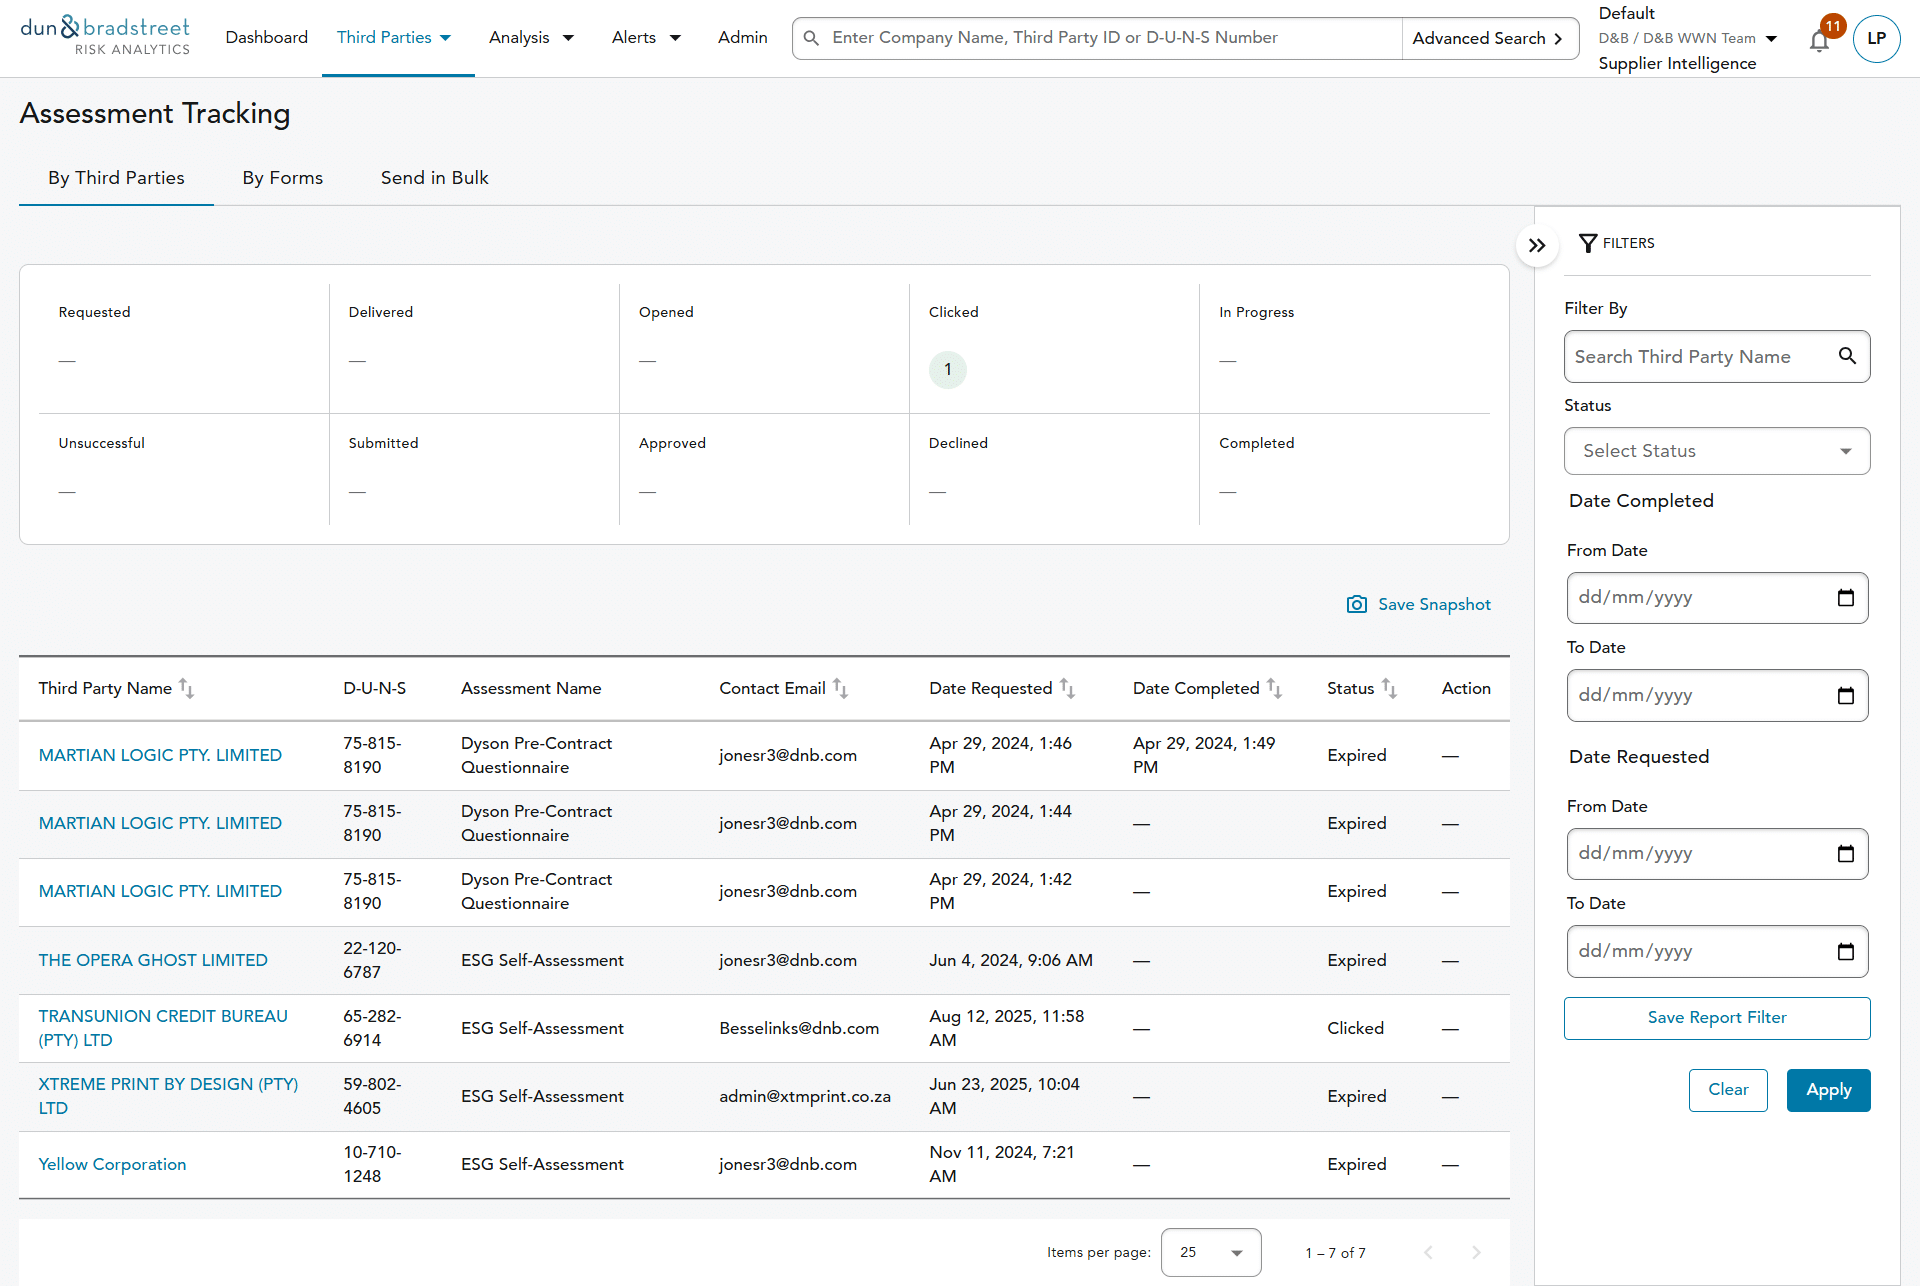Click the Apply filter button
1920x1286 pixels.
1827,1090
